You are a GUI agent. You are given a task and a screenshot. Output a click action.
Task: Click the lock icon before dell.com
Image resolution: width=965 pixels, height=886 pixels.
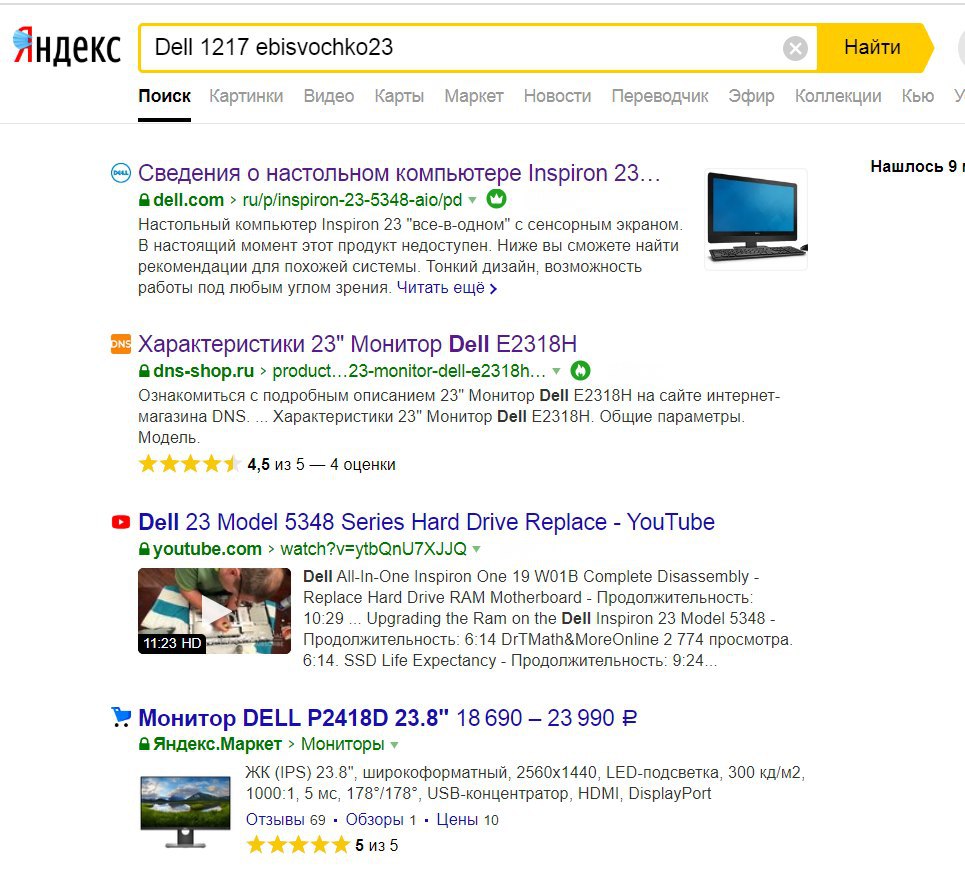coord(144,201)
